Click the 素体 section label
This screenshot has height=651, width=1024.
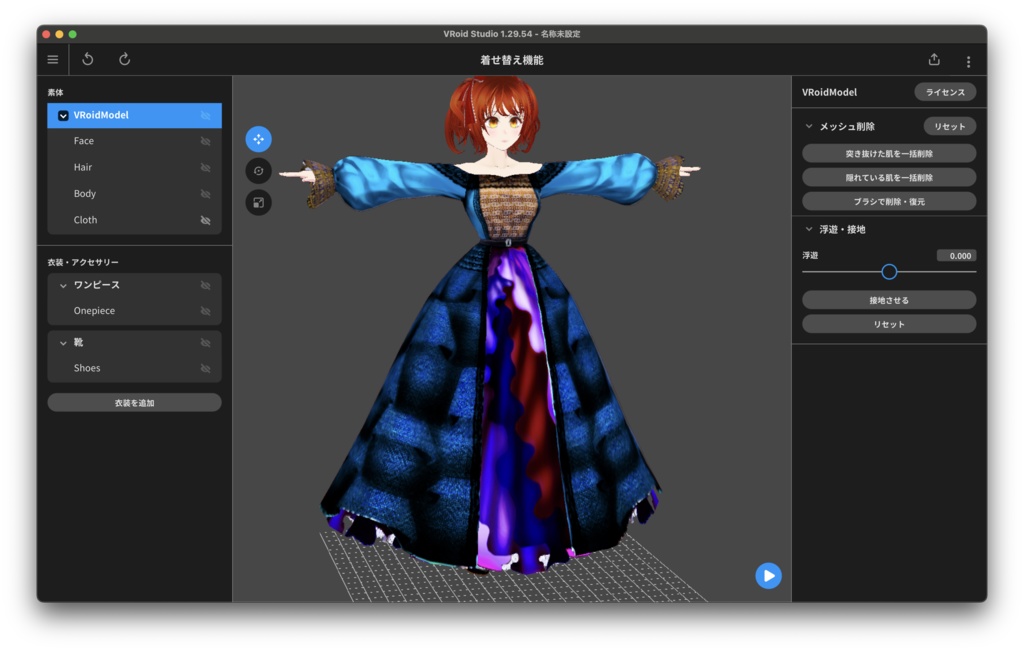tap(56, 93)
